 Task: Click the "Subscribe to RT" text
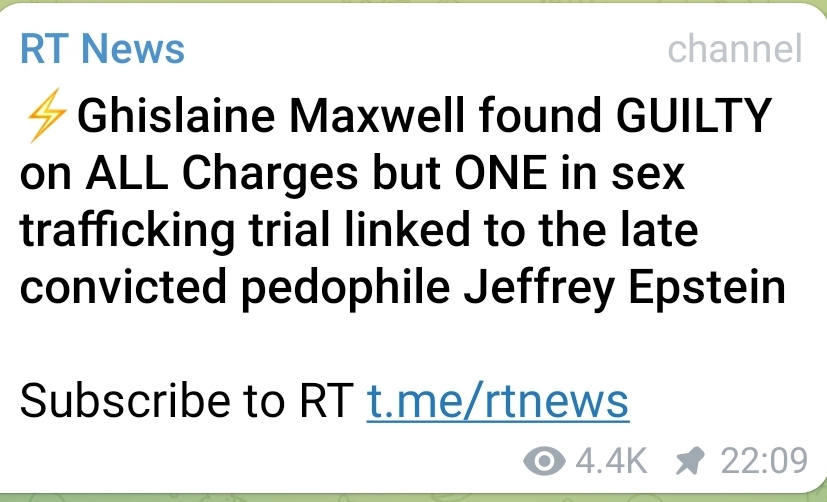(186, 401)
